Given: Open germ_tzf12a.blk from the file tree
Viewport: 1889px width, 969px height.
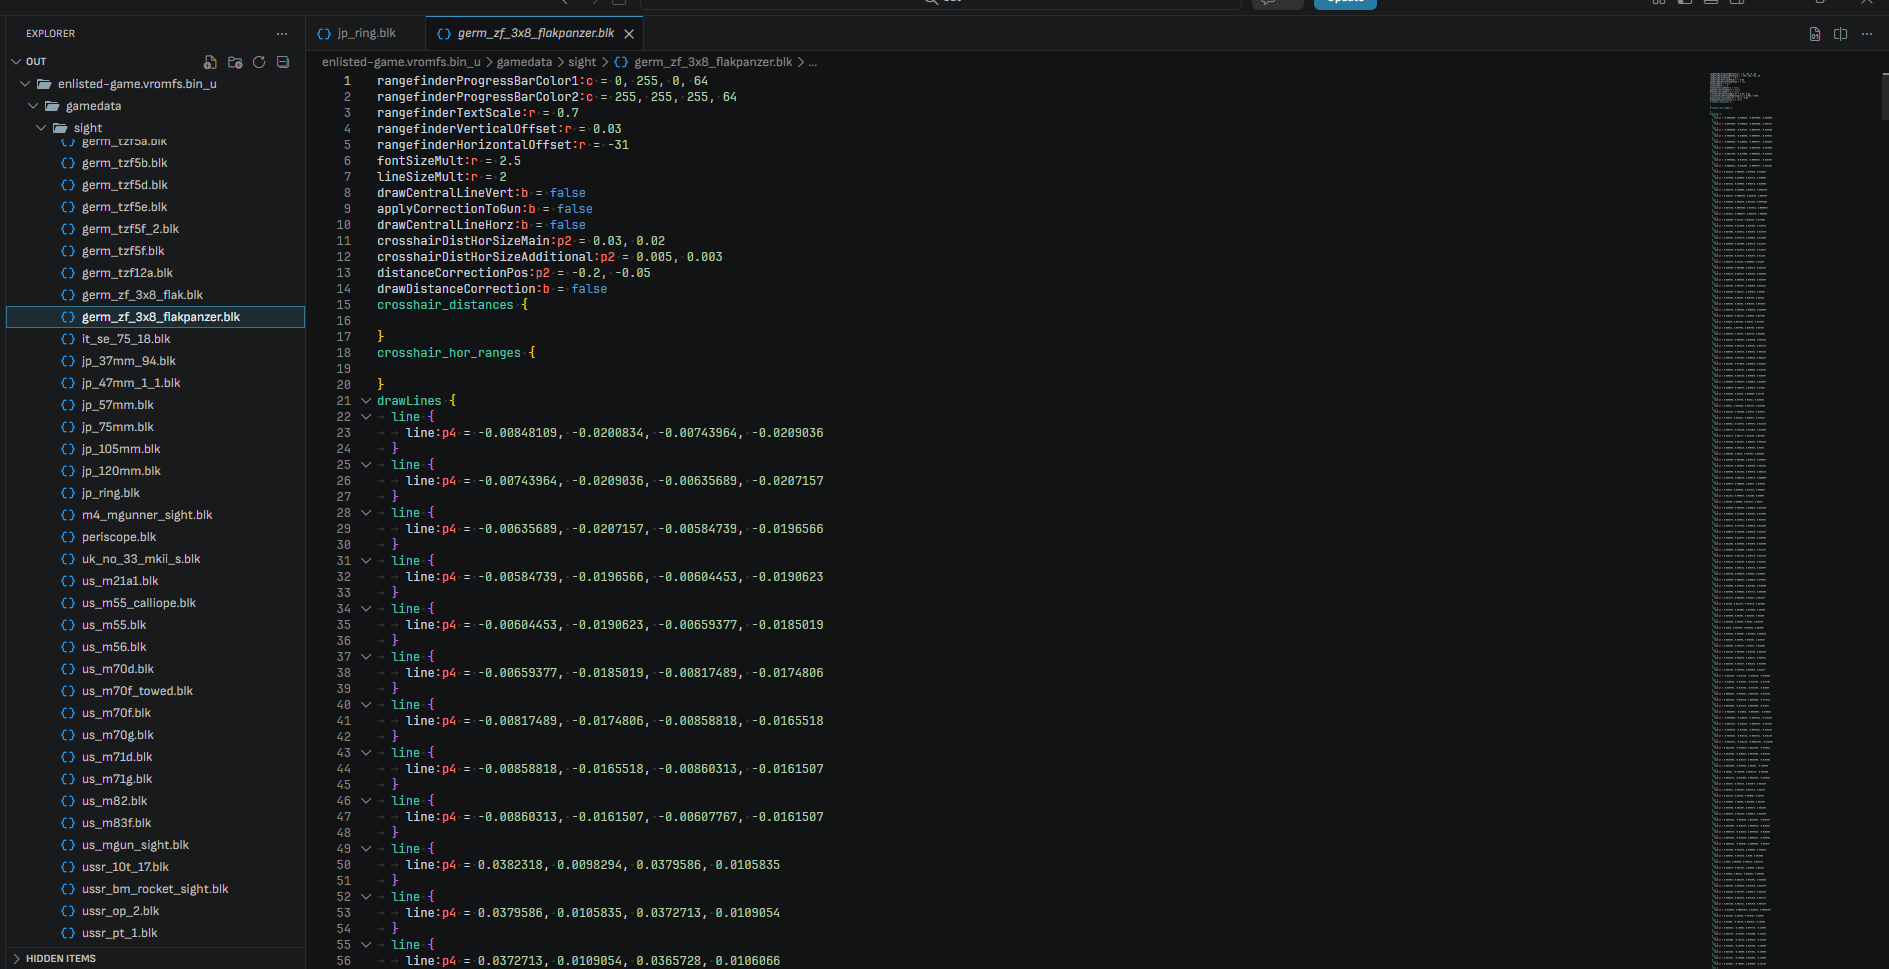Looking at the screenshot, I should [155, 273].
